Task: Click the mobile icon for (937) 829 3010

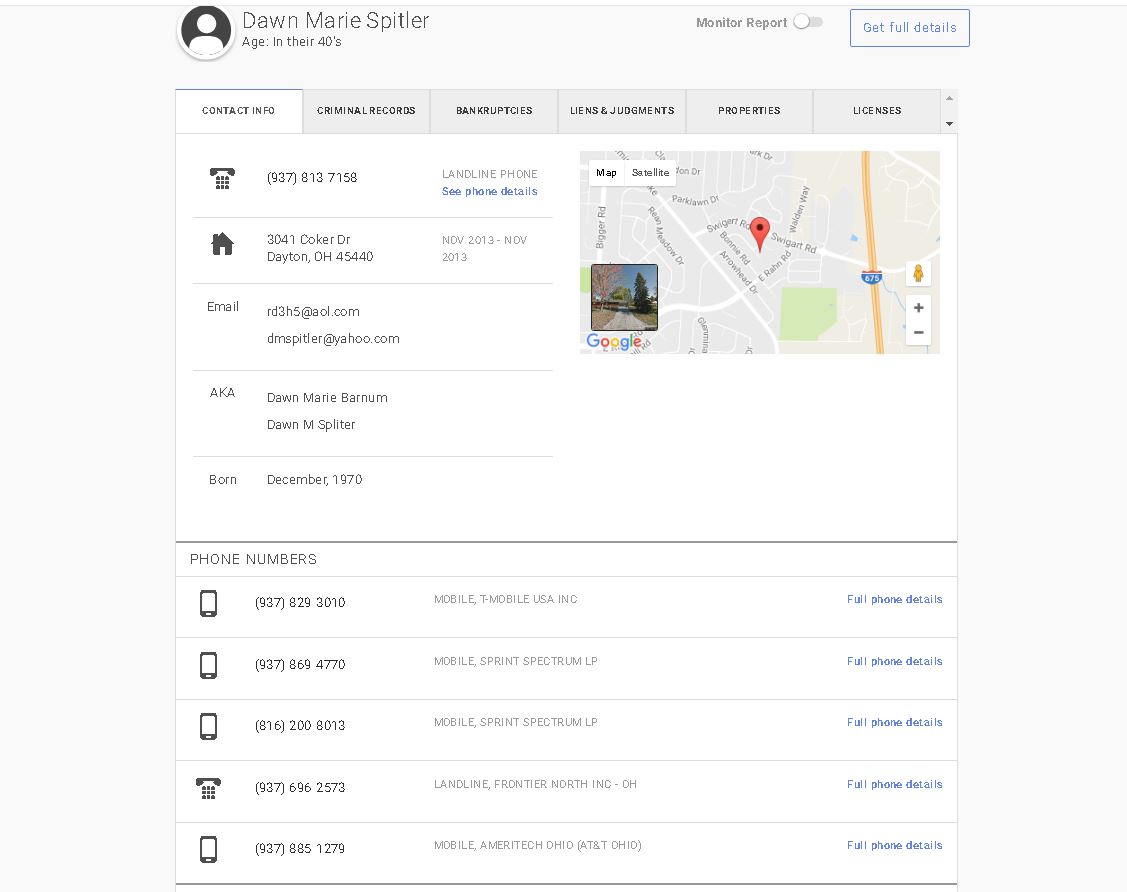Action: coord(208,603)
